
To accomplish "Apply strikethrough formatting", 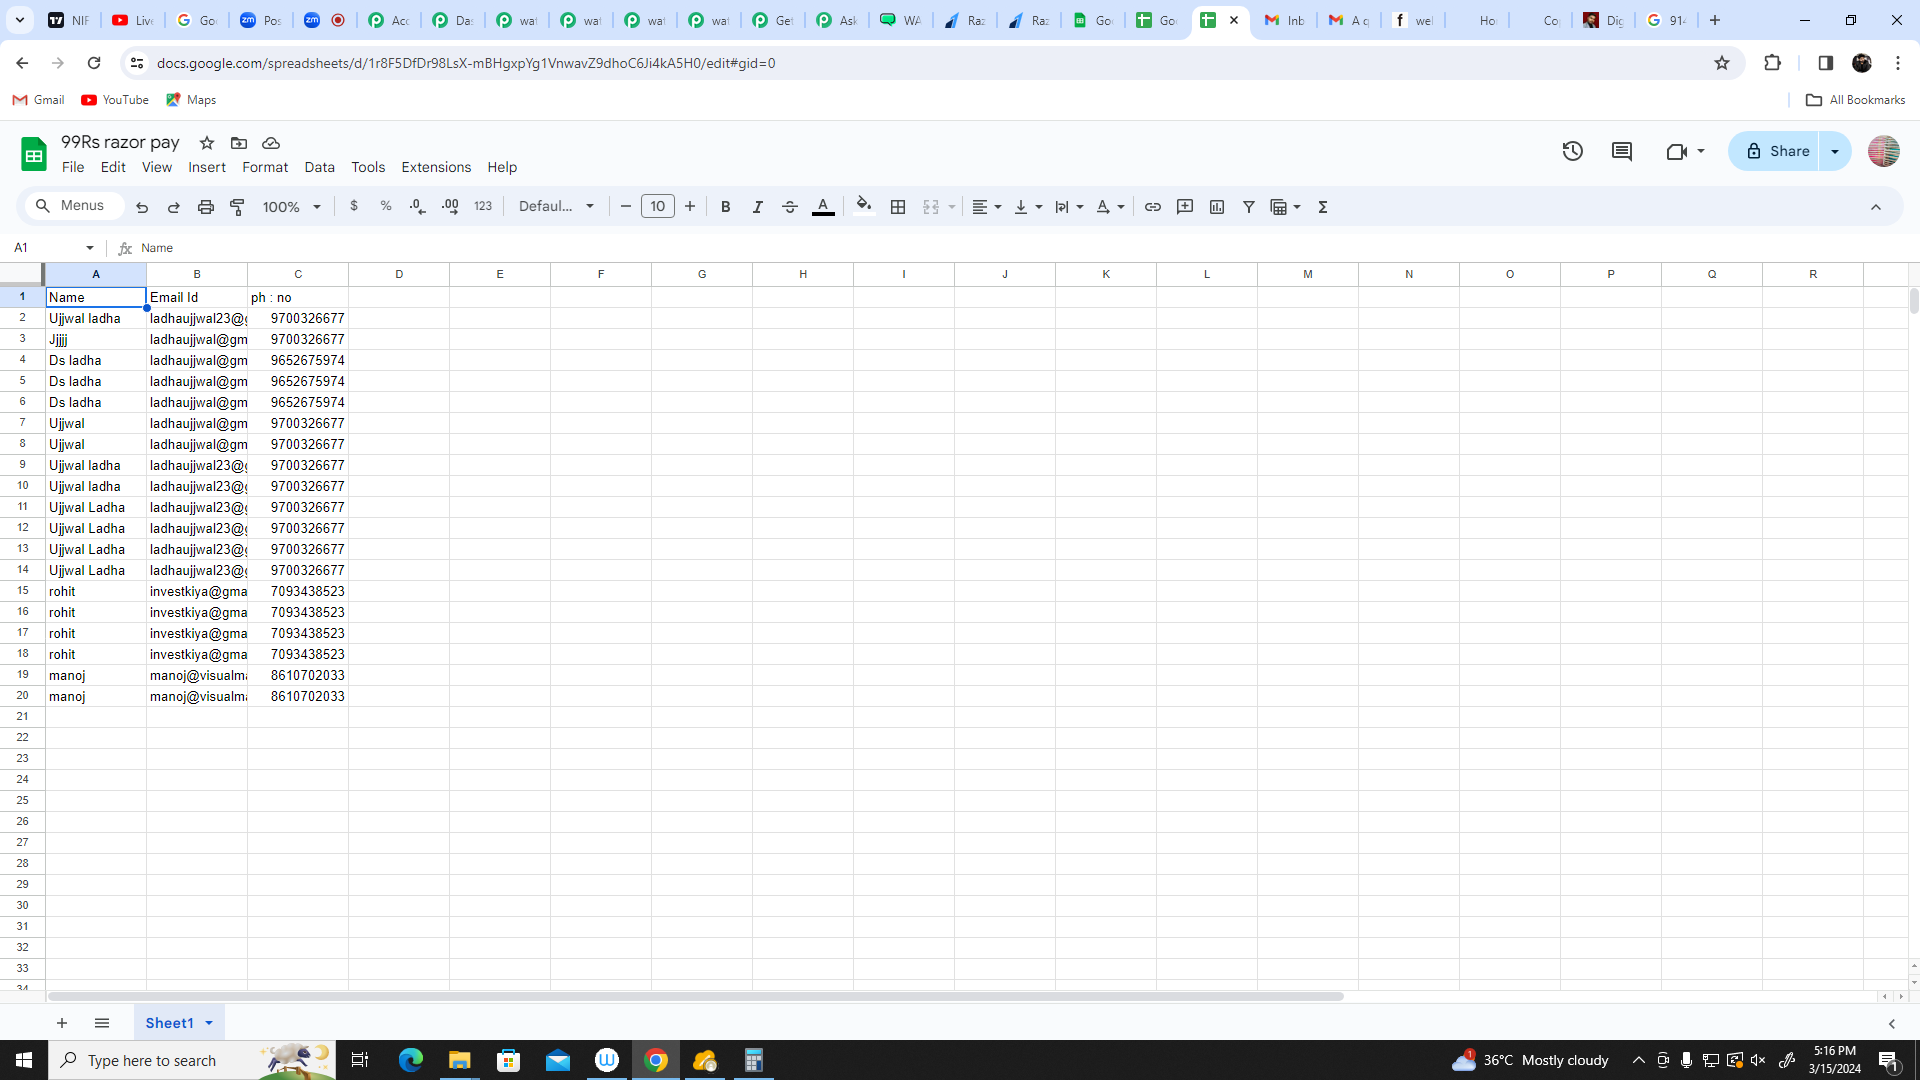I will 790,207.
